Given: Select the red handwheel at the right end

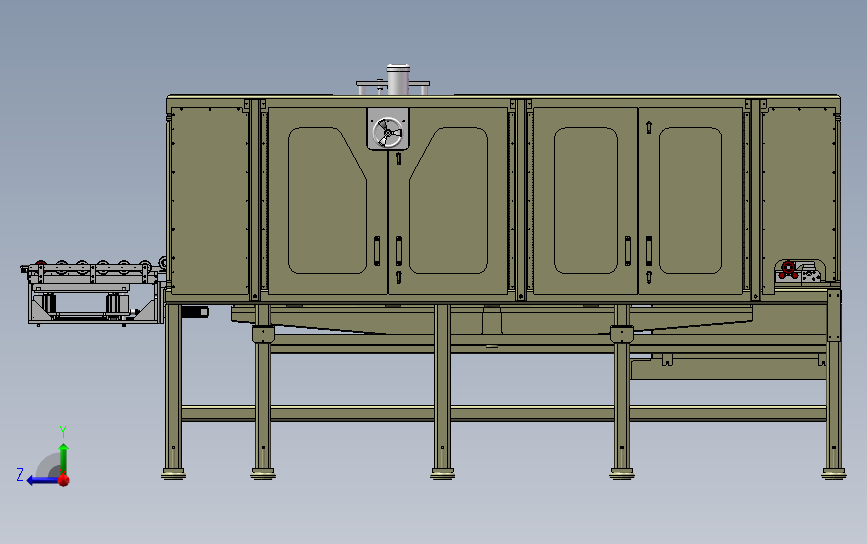Looking at the screenshot, I should (788, 270).
